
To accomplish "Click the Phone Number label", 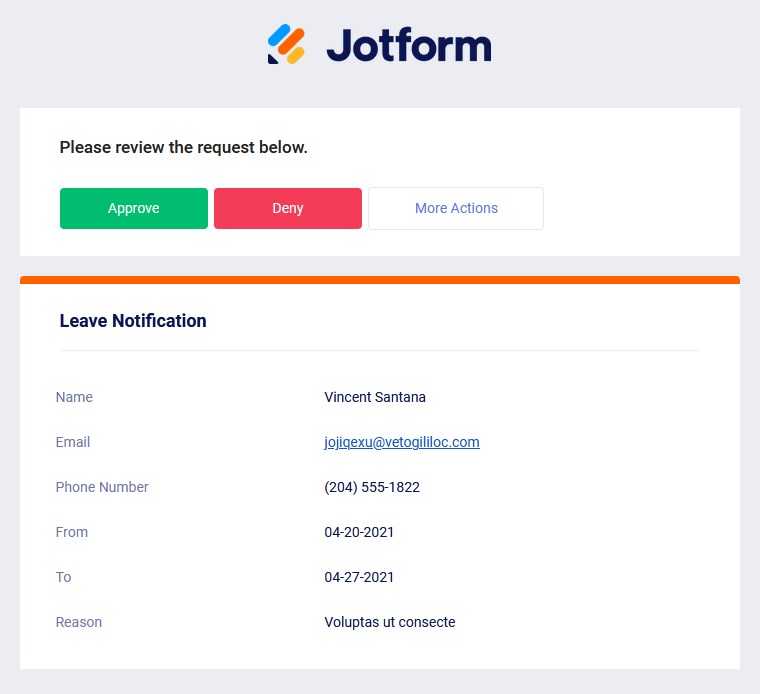I will pyautogui.click(x=102, y=487).
